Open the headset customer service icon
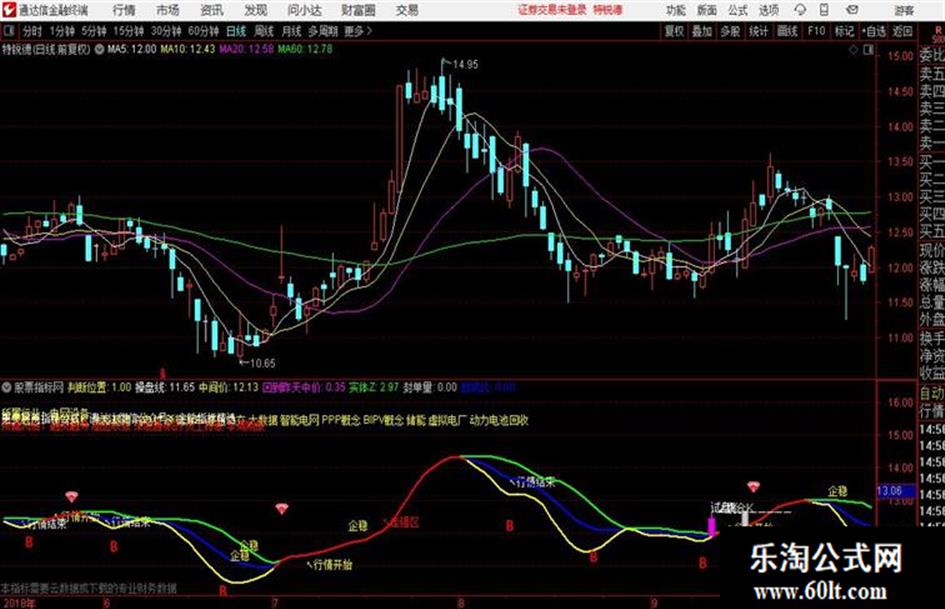Viewport: 945px width, 609px height. 800,10
